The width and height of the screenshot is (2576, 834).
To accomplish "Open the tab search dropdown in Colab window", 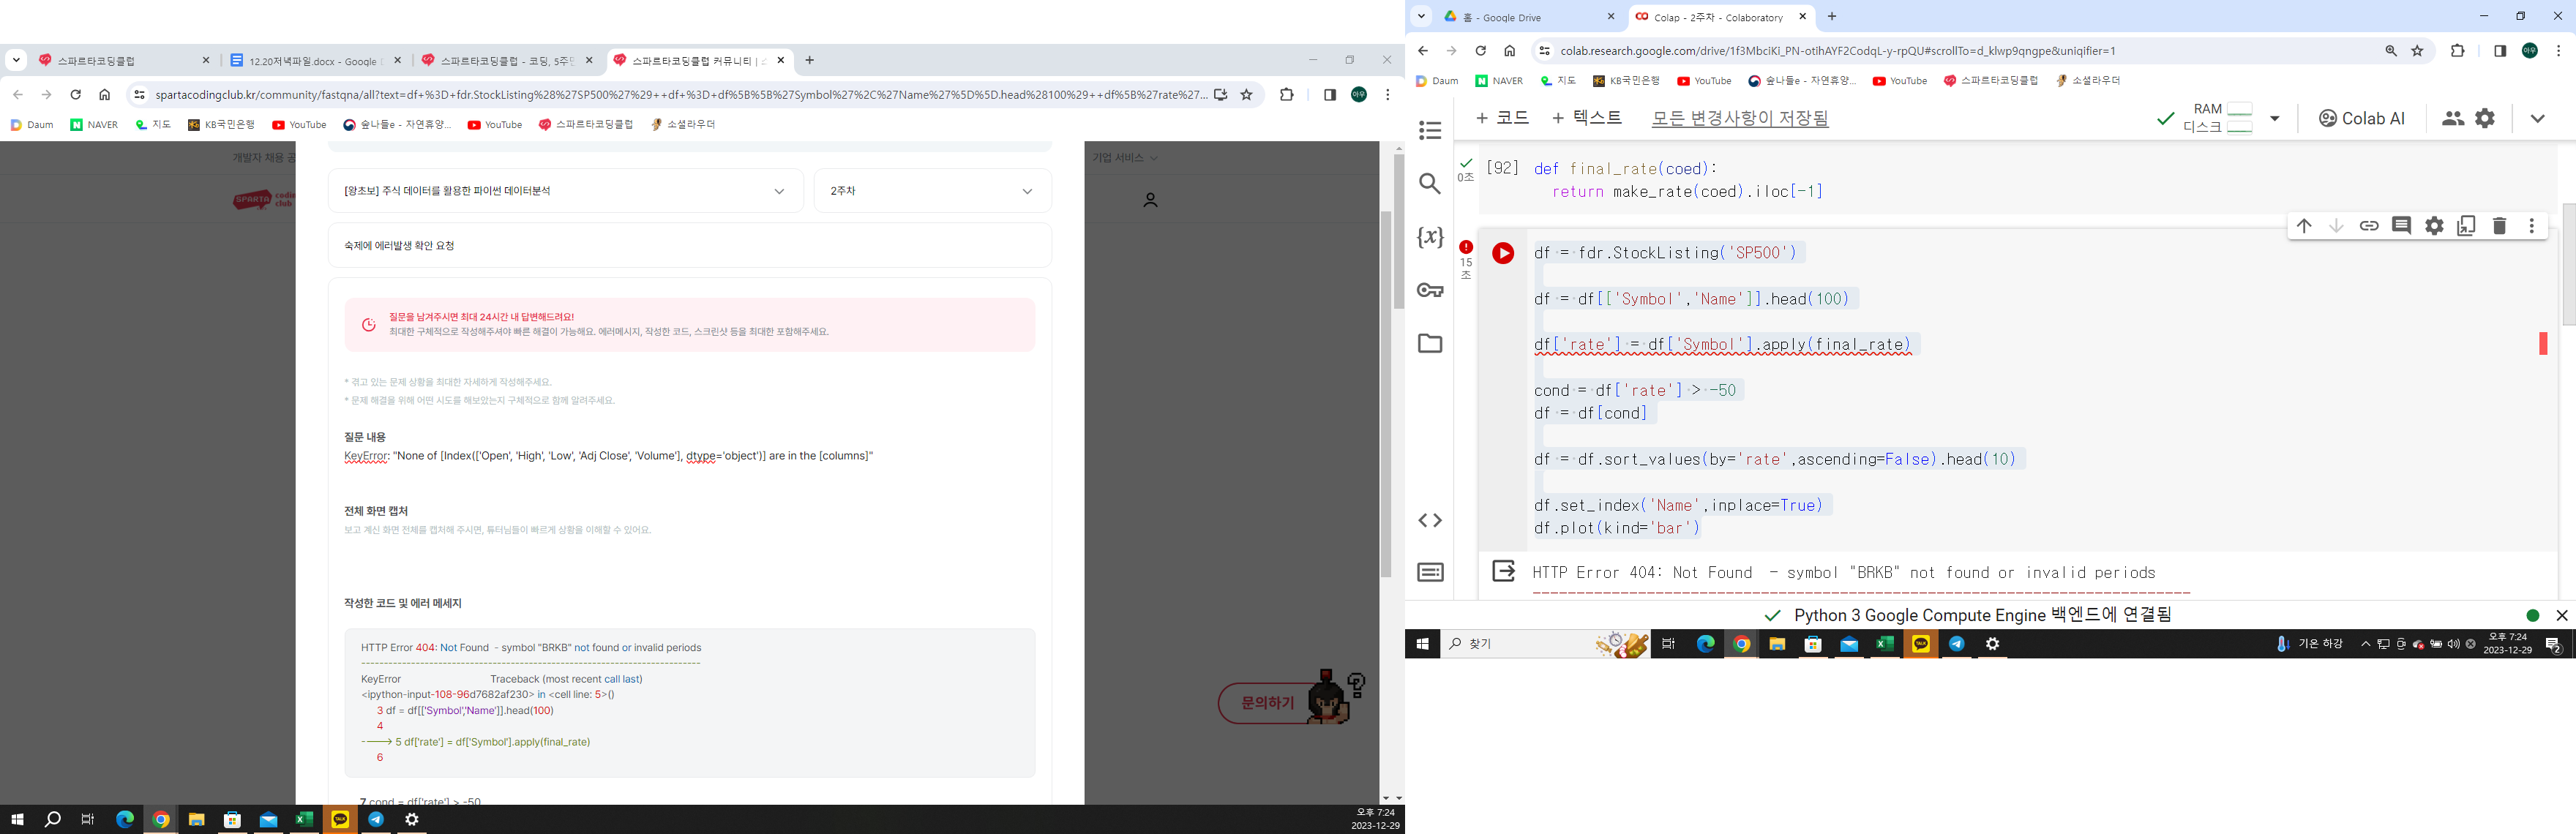I will click(1421, 16).
